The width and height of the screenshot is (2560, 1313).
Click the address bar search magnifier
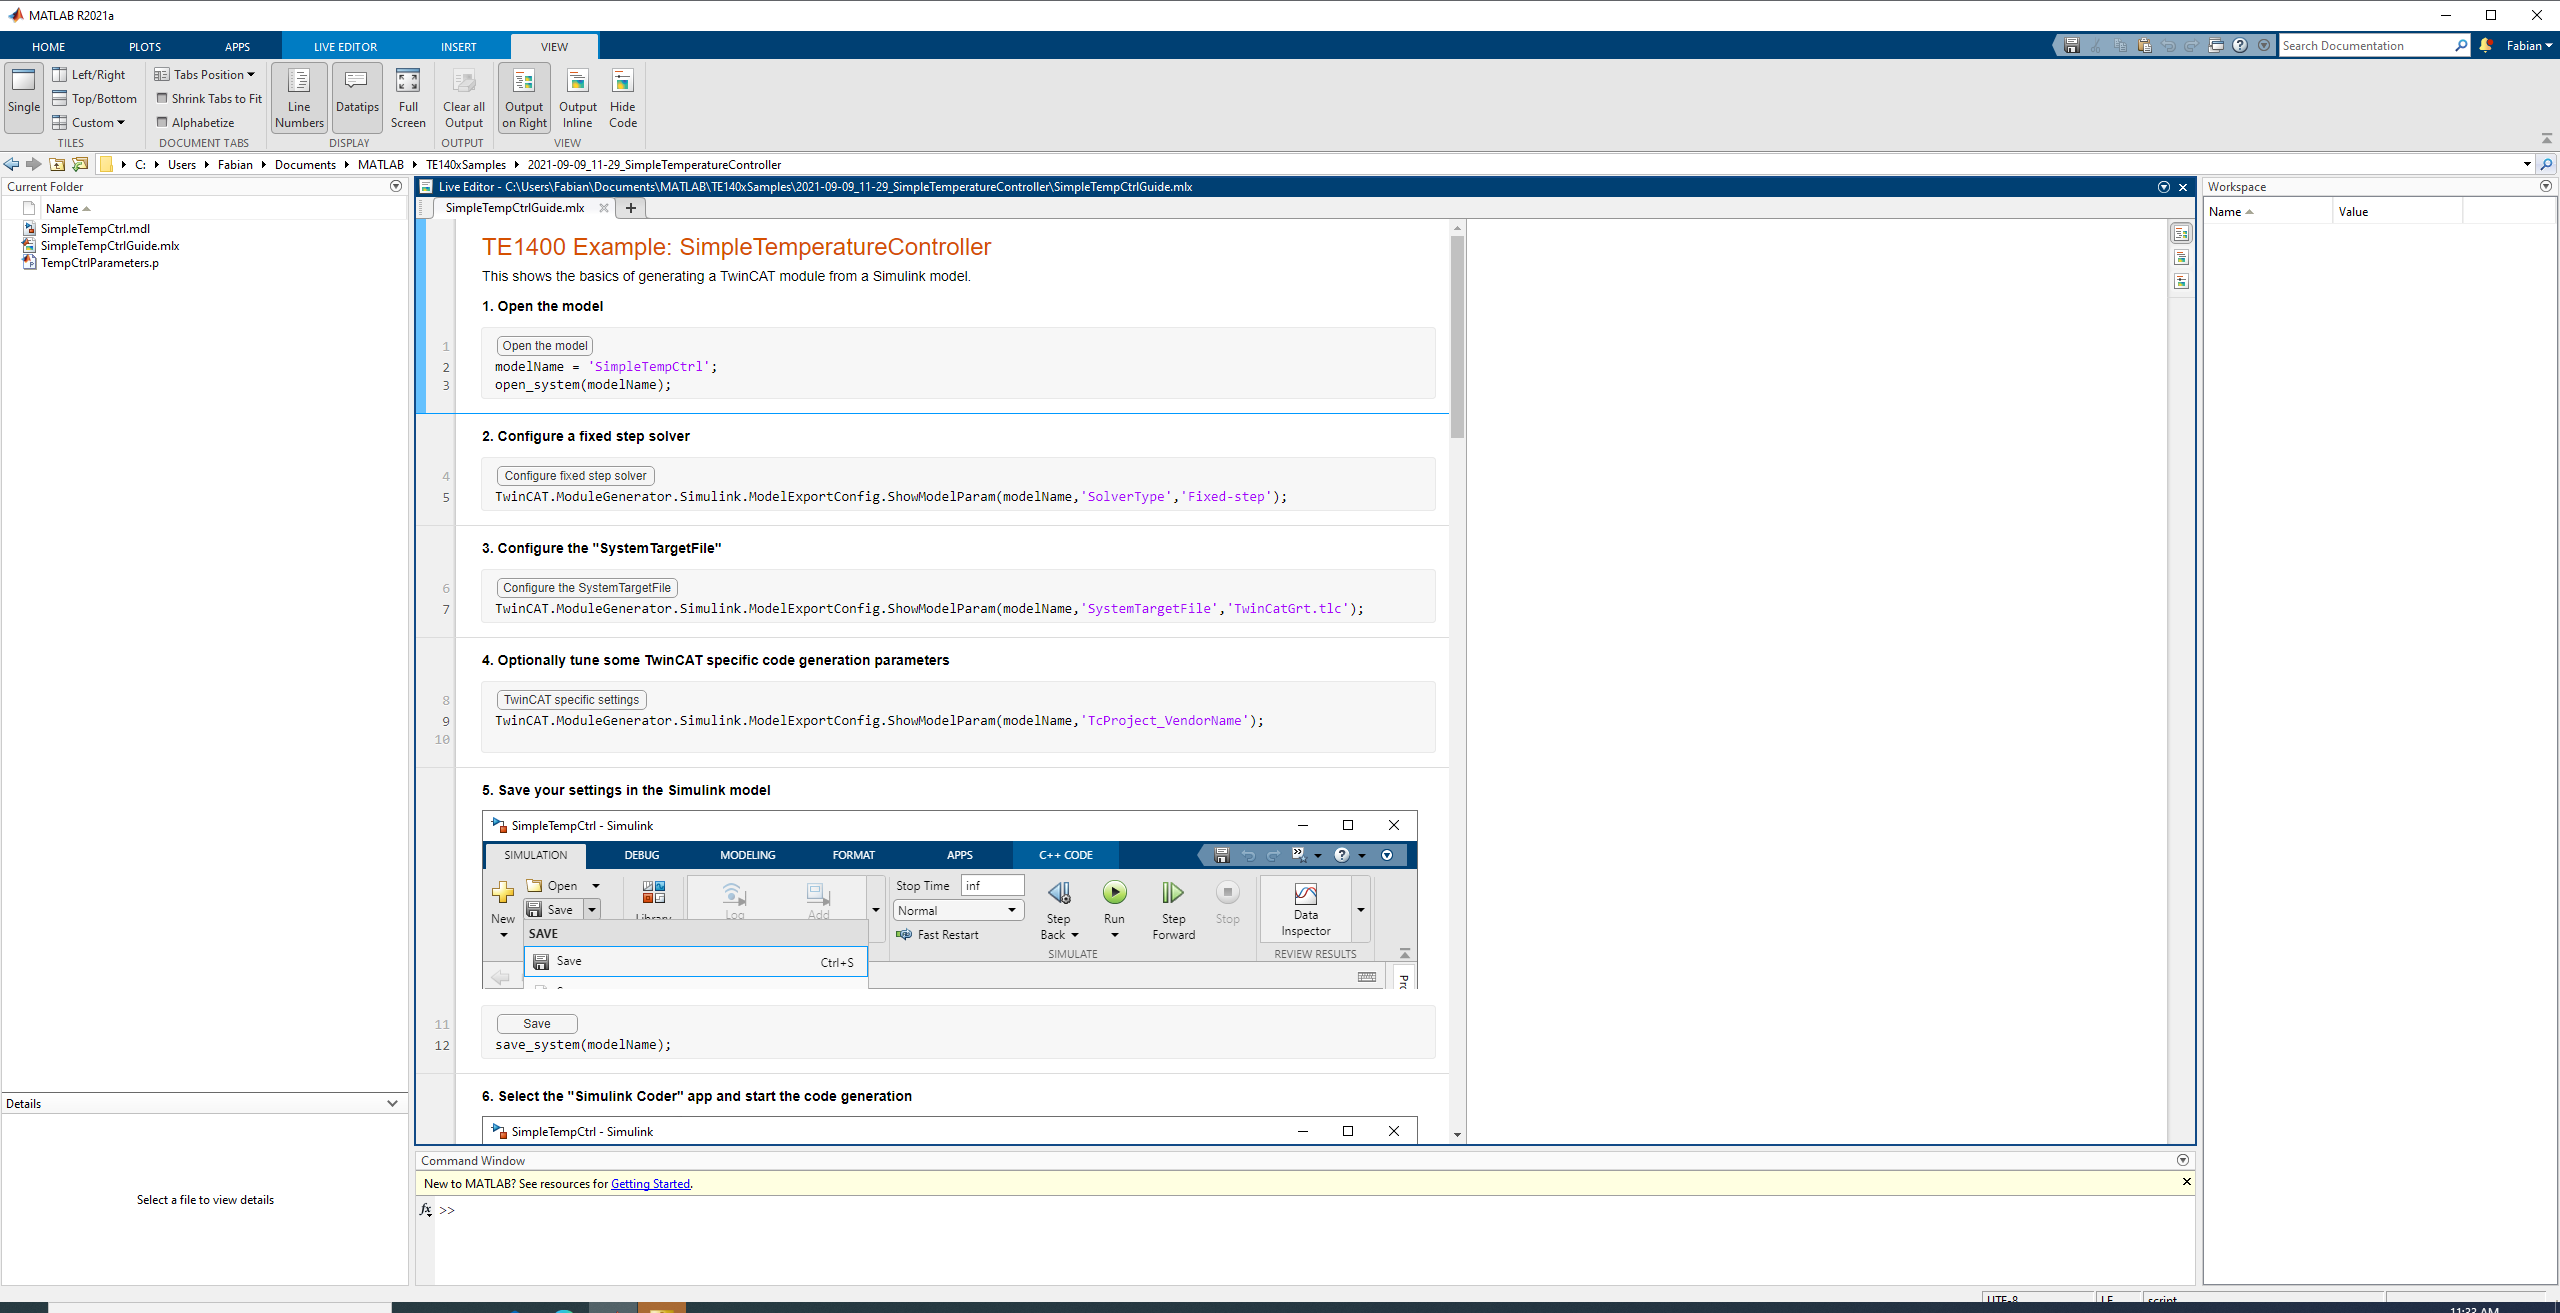2547,165
